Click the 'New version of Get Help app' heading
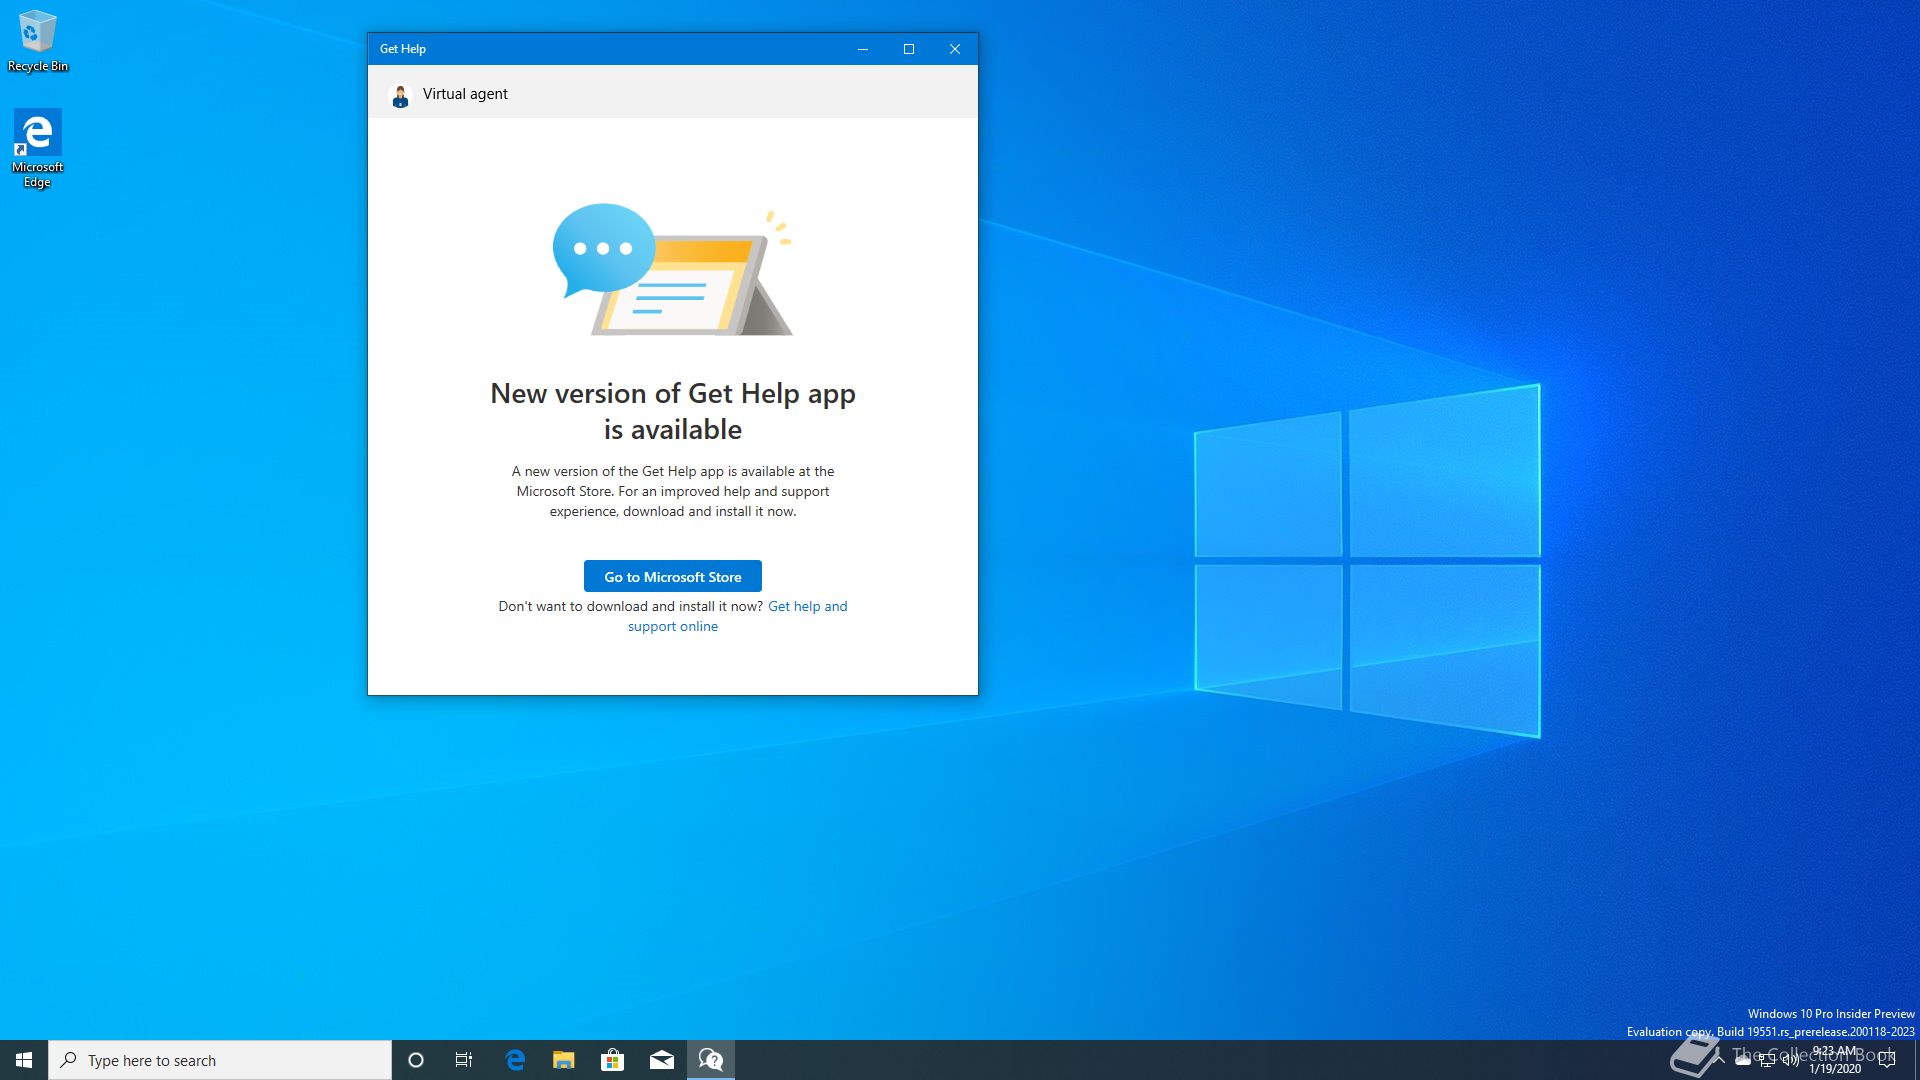Viewport: 1920px width, 1080px height. pos(672,411)
